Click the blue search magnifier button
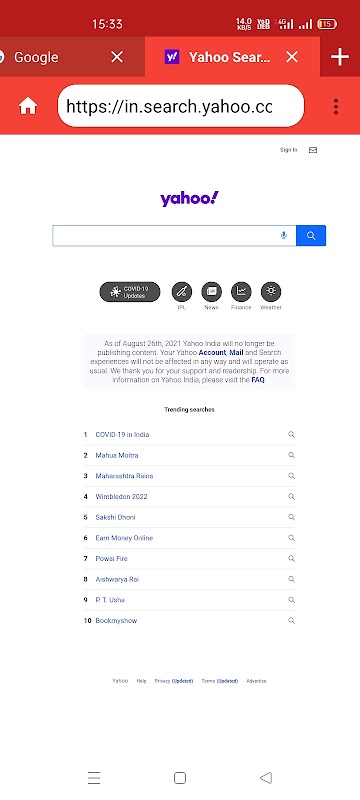The image size is (360, 800). (311, 236)
